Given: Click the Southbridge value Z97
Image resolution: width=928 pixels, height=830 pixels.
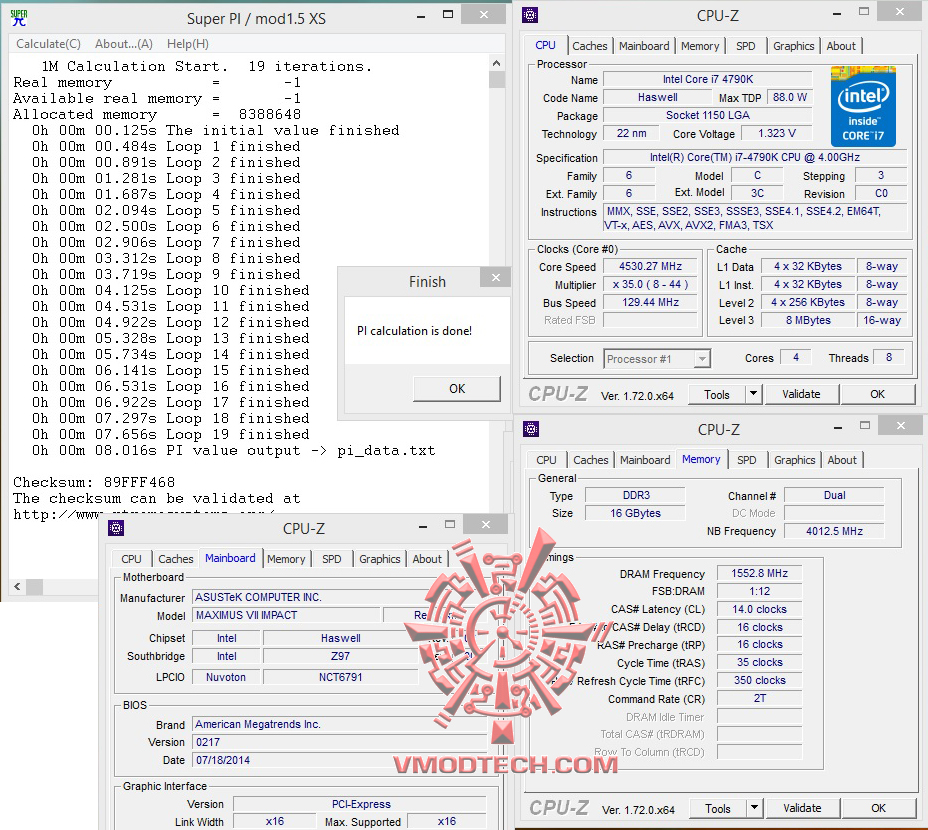Looking at the screenshot, I should pyautogui.click(x=340, y=656).
